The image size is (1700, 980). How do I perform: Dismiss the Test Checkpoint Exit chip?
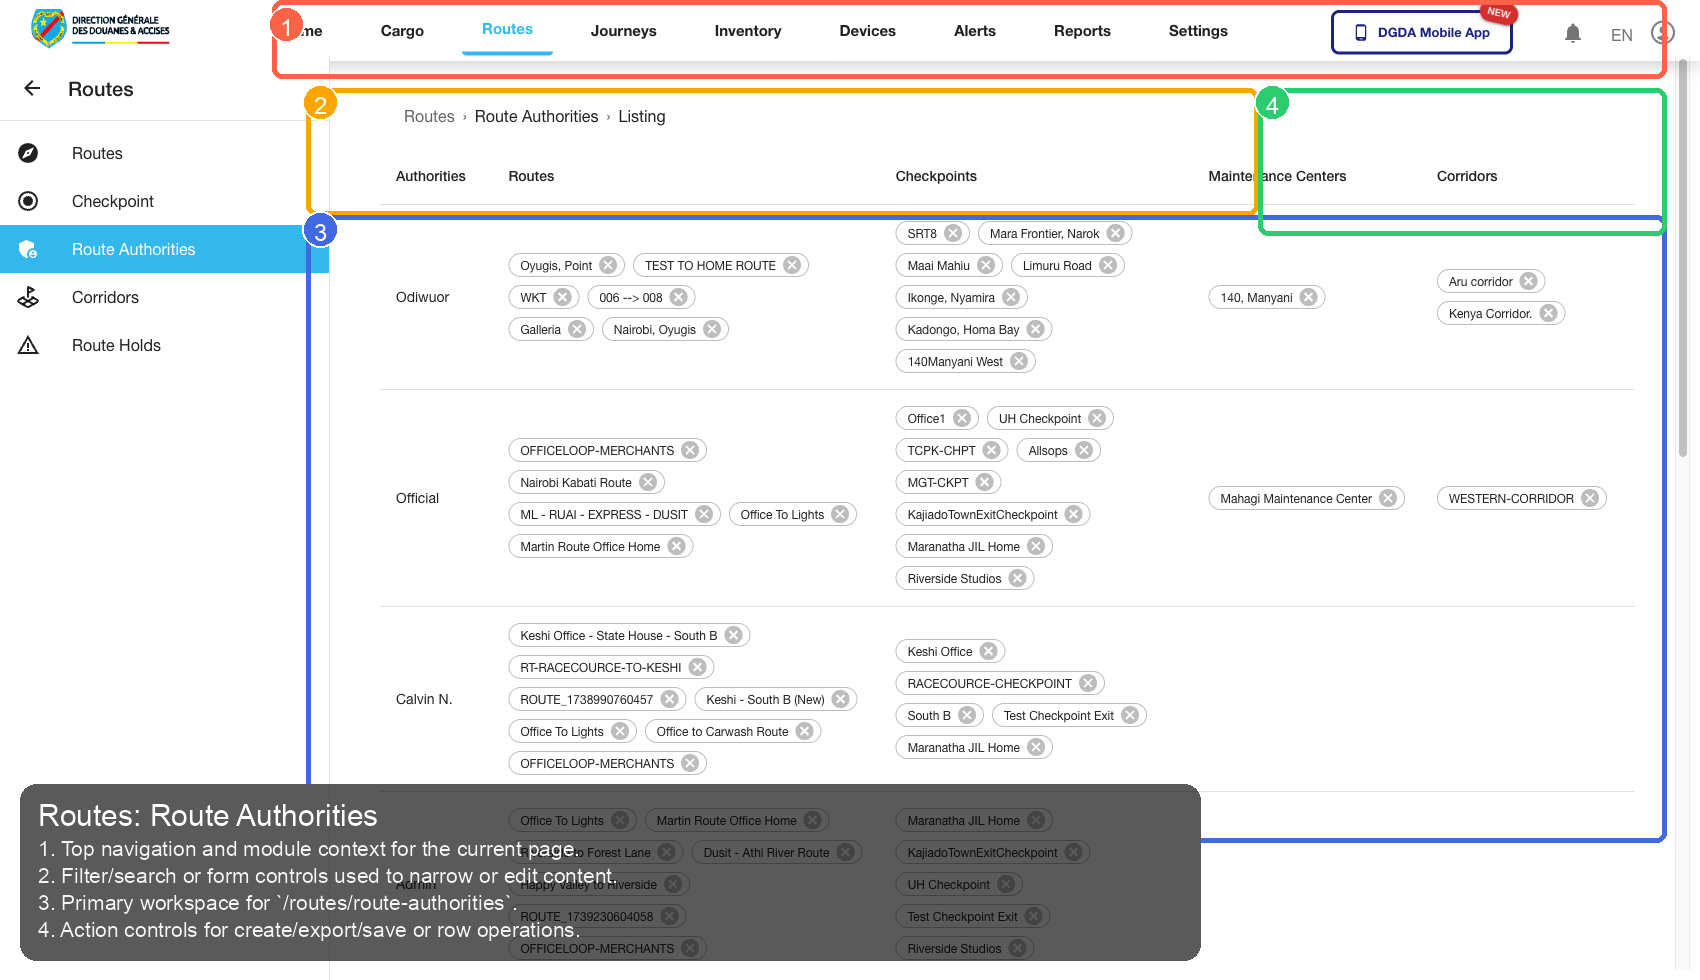point(1130,714)
